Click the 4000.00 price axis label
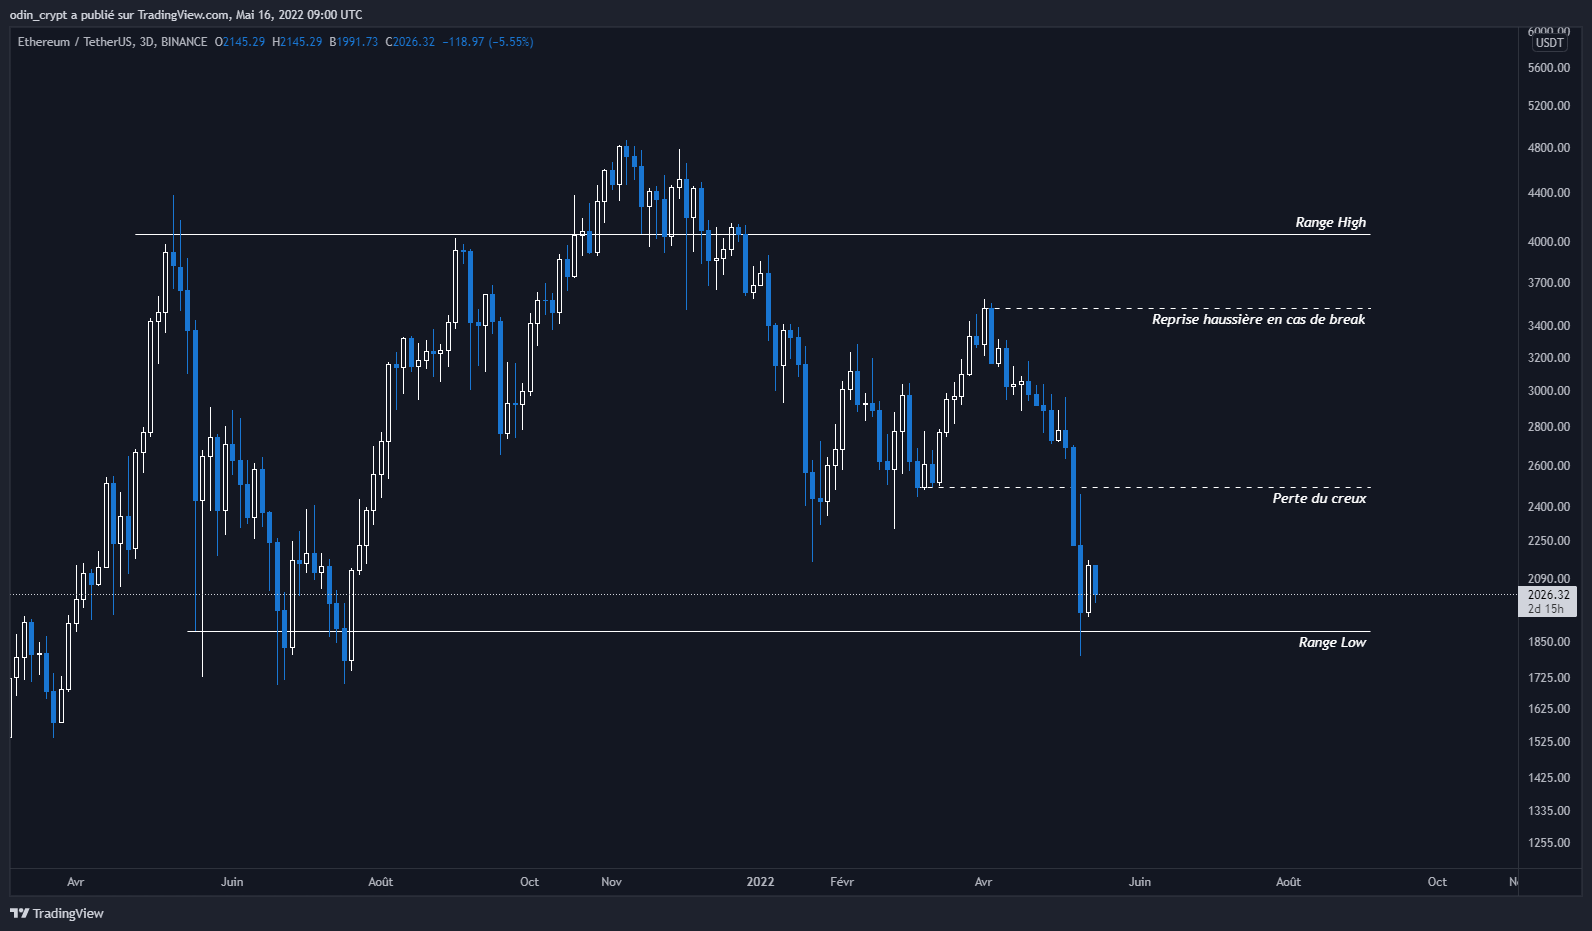This screenshot has width=1592, height=931. [x=1549, y=242]
